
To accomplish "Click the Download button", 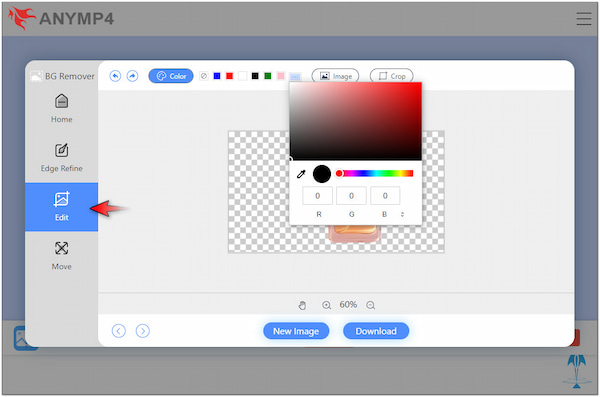I will pyautogui.click(x=376, y=331).
